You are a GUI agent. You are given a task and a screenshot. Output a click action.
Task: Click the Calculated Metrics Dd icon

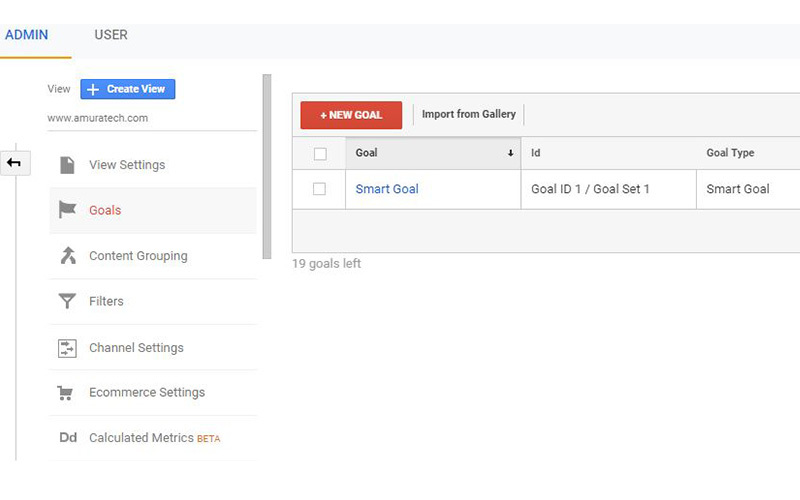click(68, 437)
